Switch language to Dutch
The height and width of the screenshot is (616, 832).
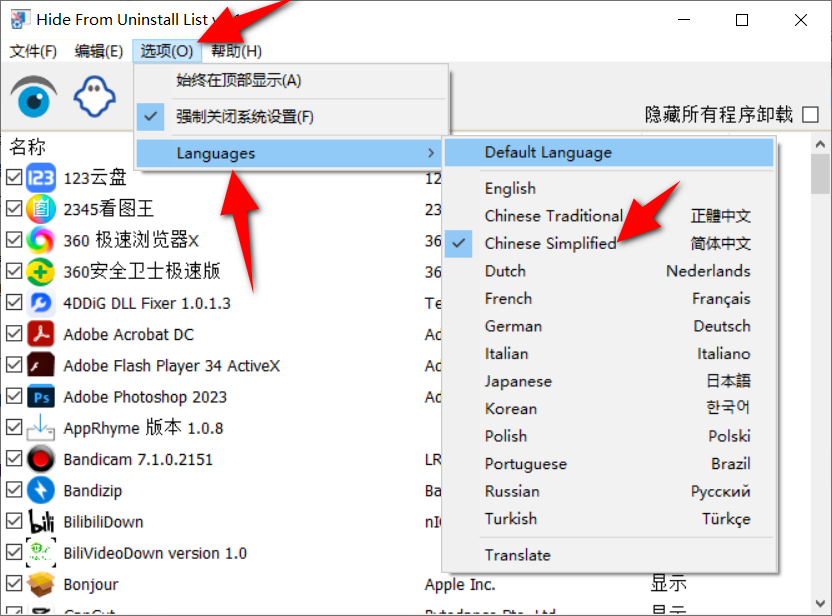coord(609,271)
